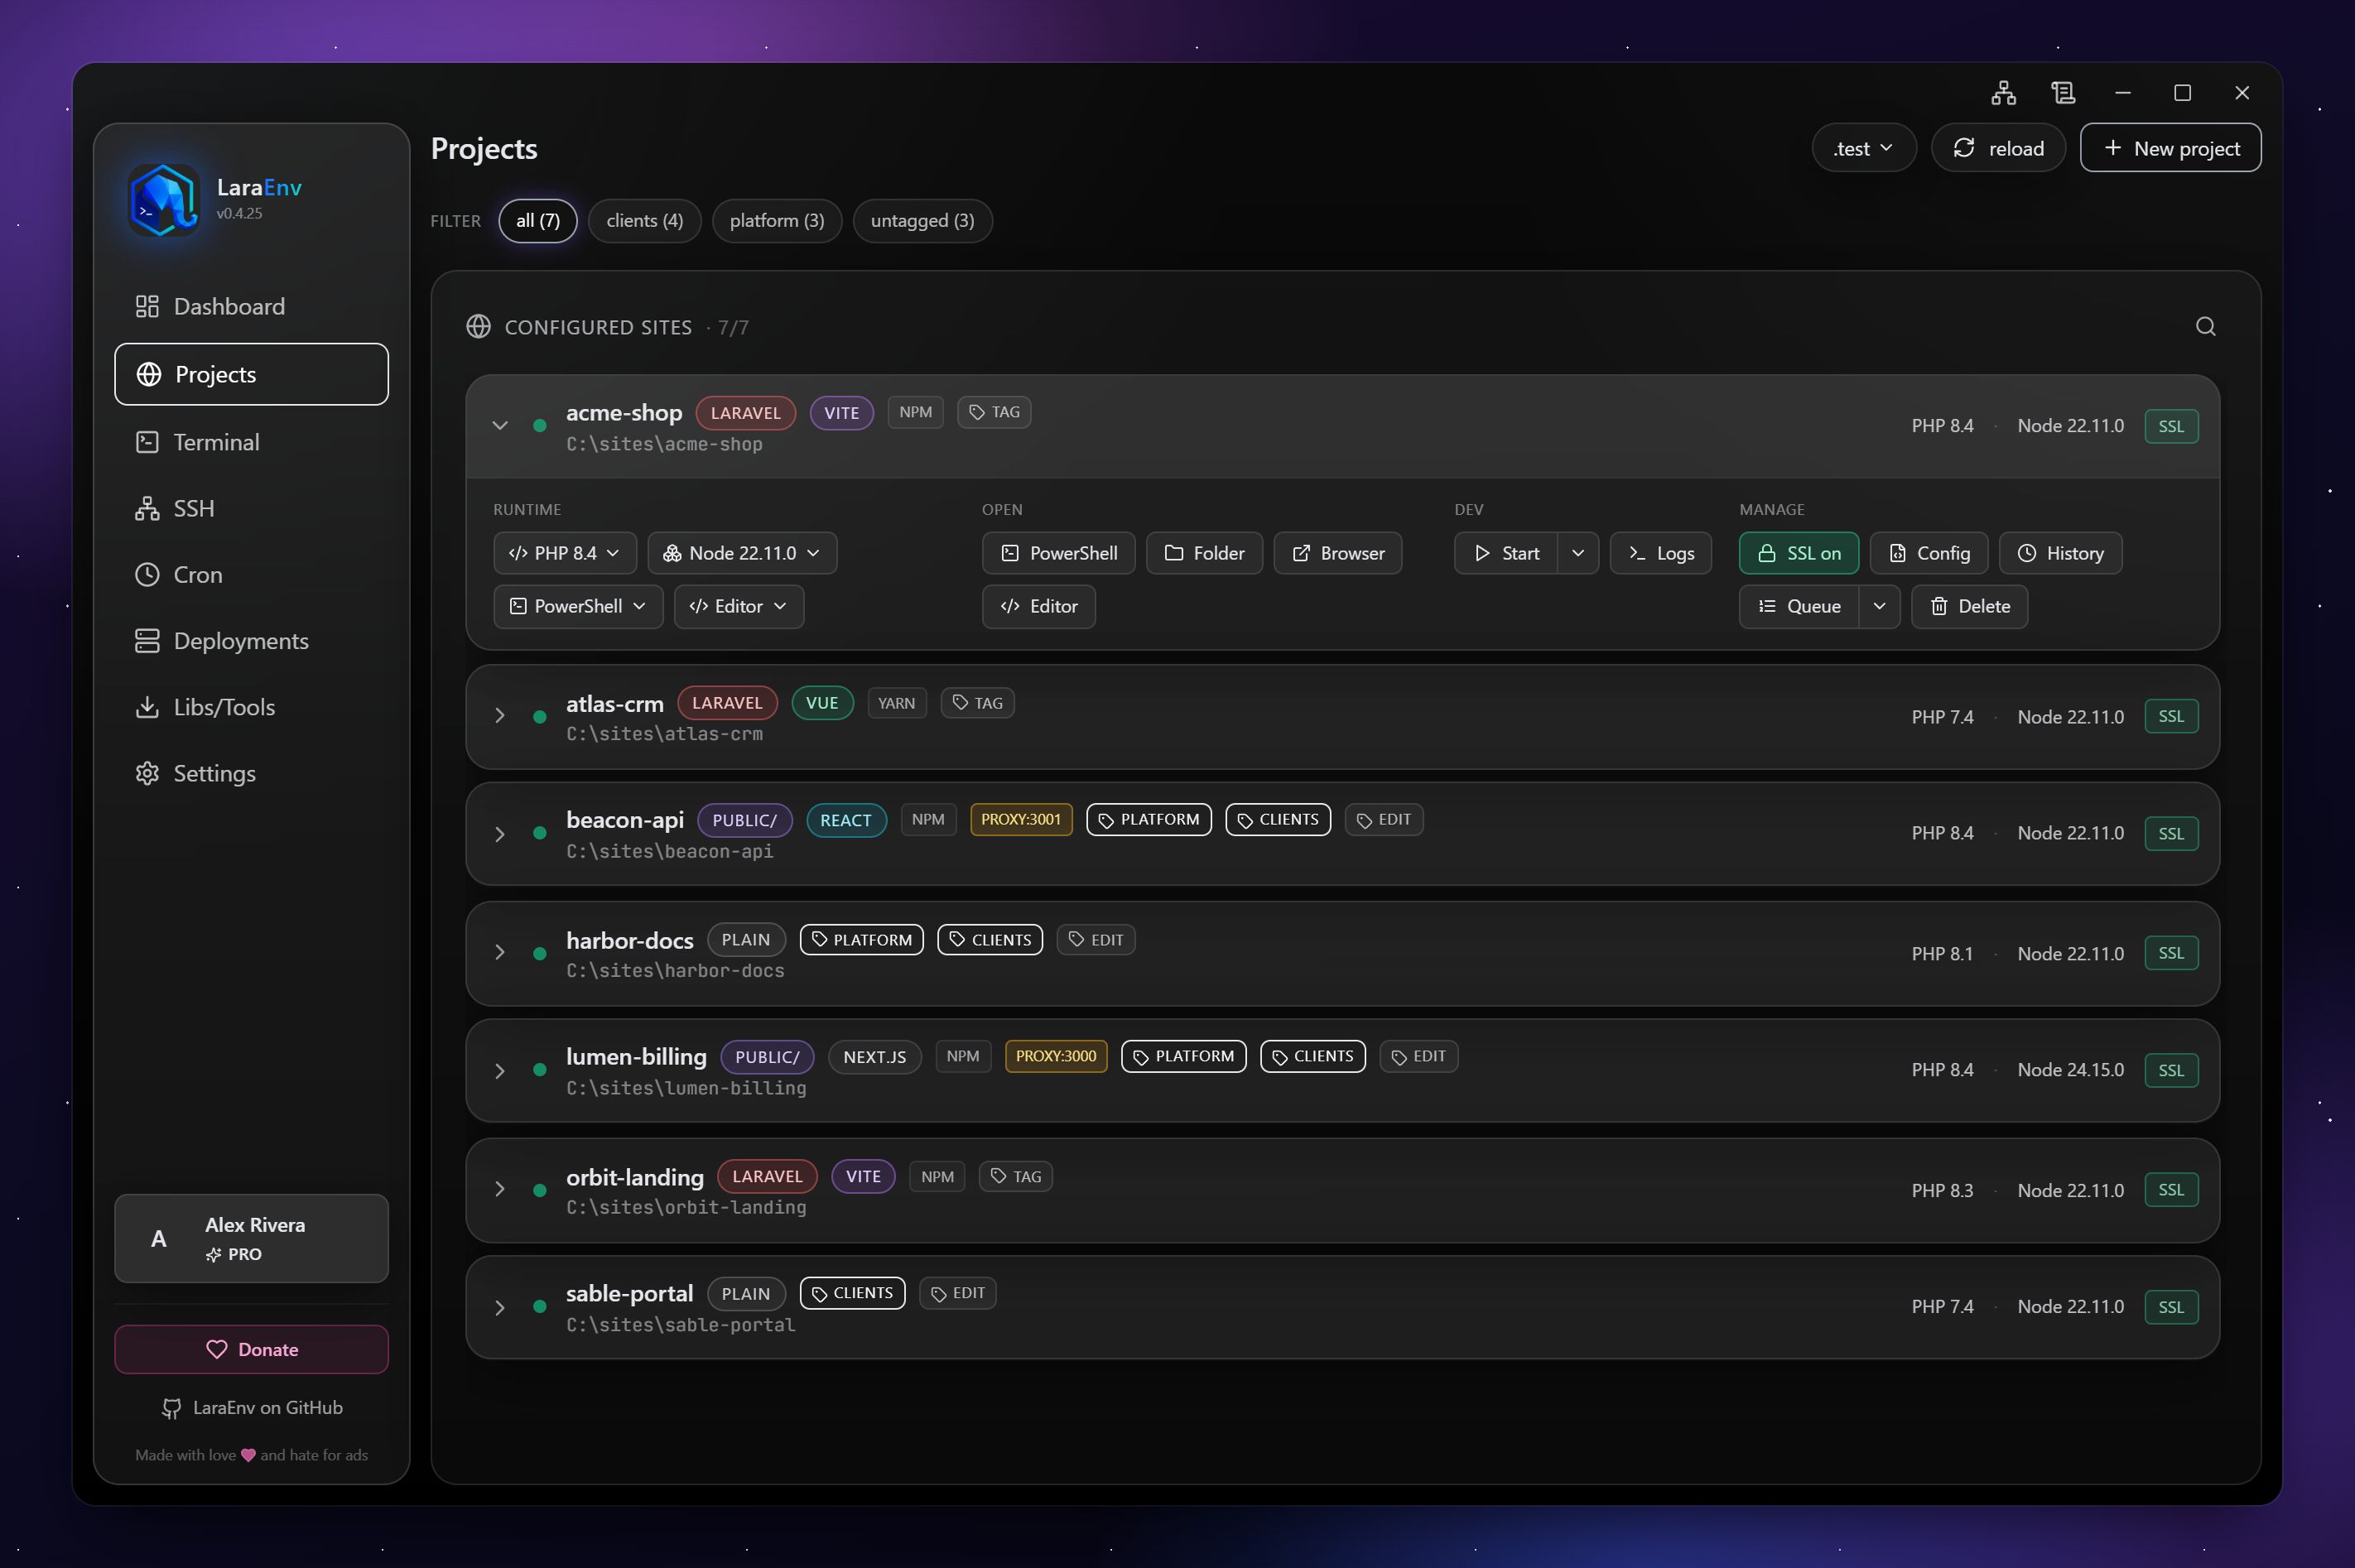Expand the atlas-crm project row

[x=500, y=716]
